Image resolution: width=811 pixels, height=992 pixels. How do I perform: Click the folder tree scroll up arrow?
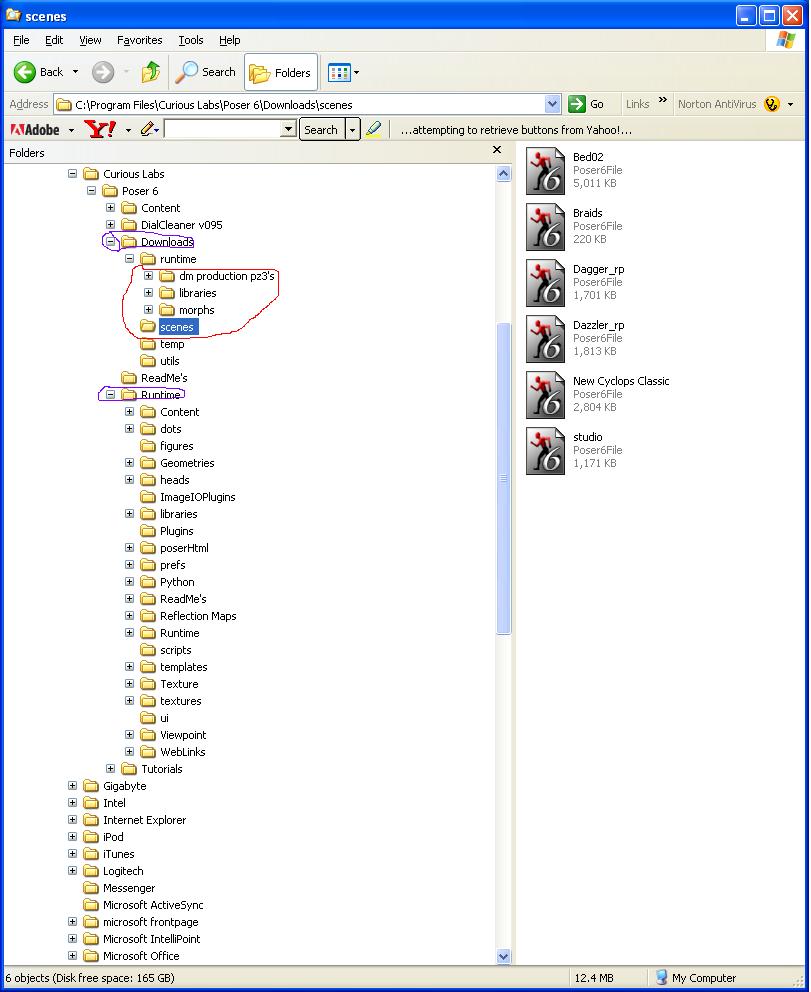[504, 173]
